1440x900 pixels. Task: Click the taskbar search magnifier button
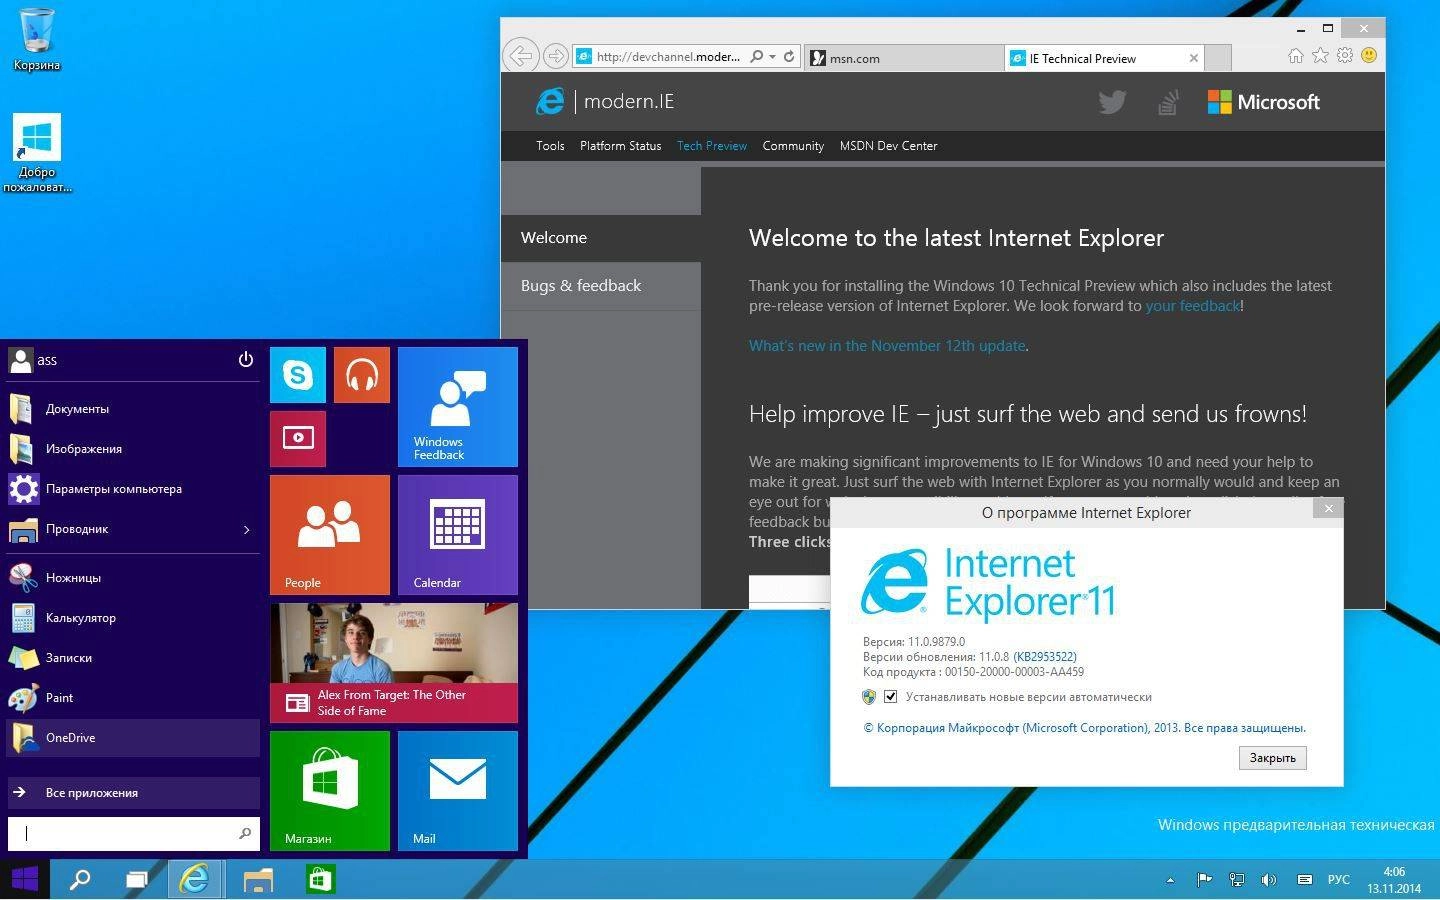[x=79, y=880]
